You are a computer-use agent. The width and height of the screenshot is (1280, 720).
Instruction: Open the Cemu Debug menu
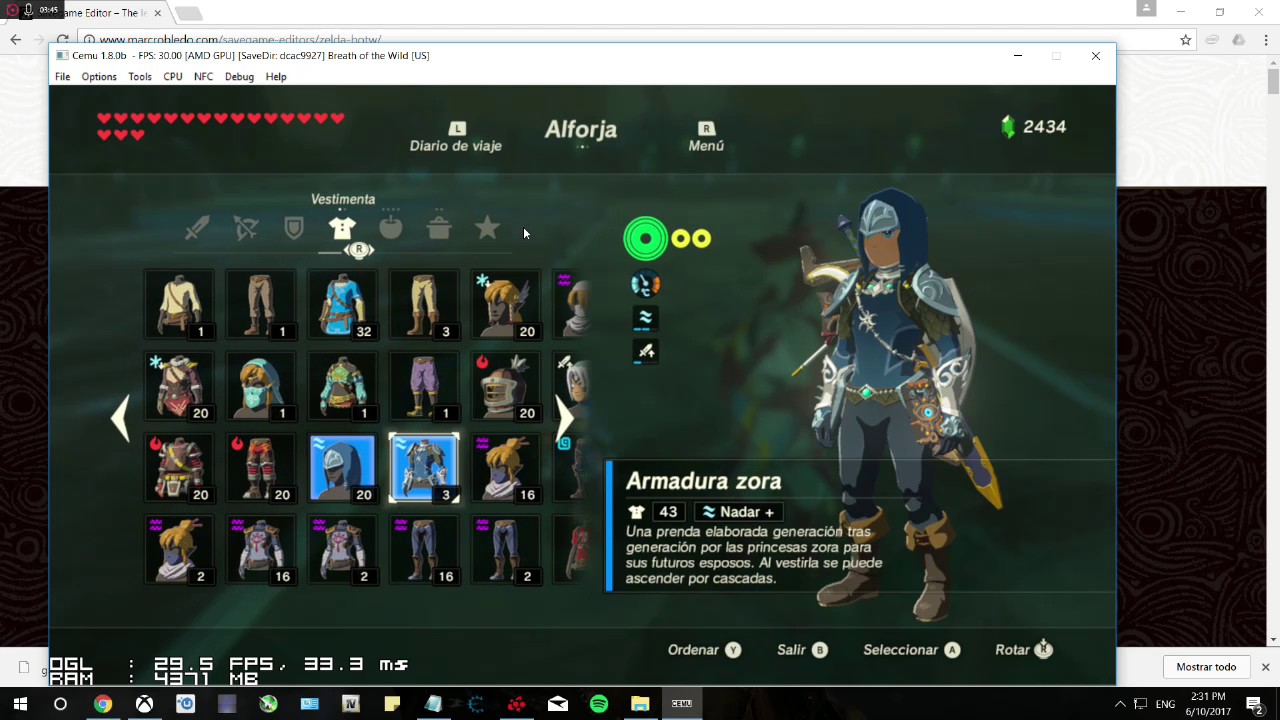(239, 77)
